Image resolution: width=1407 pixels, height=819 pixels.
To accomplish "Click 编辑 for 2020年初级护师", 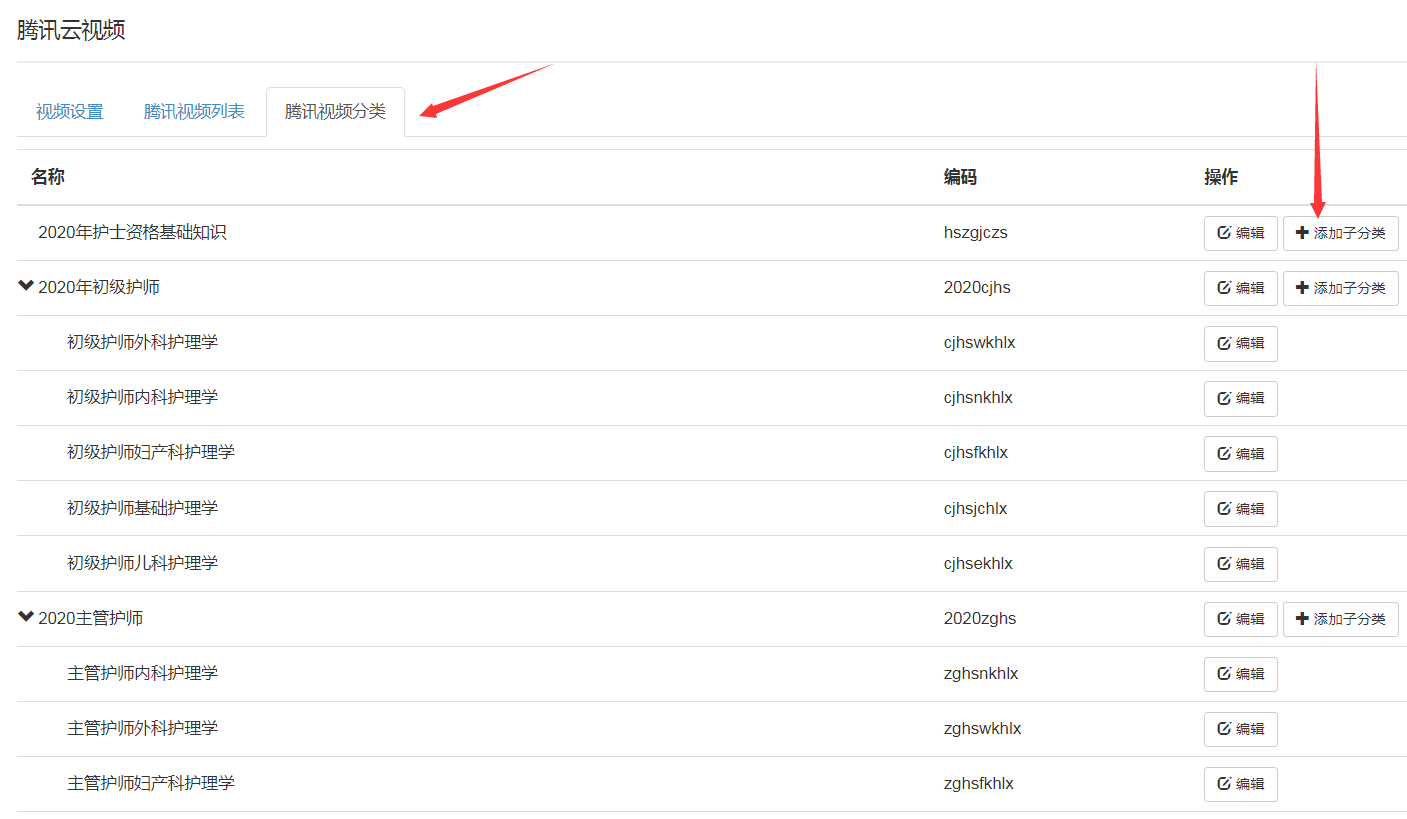I will pos(1240,288).
